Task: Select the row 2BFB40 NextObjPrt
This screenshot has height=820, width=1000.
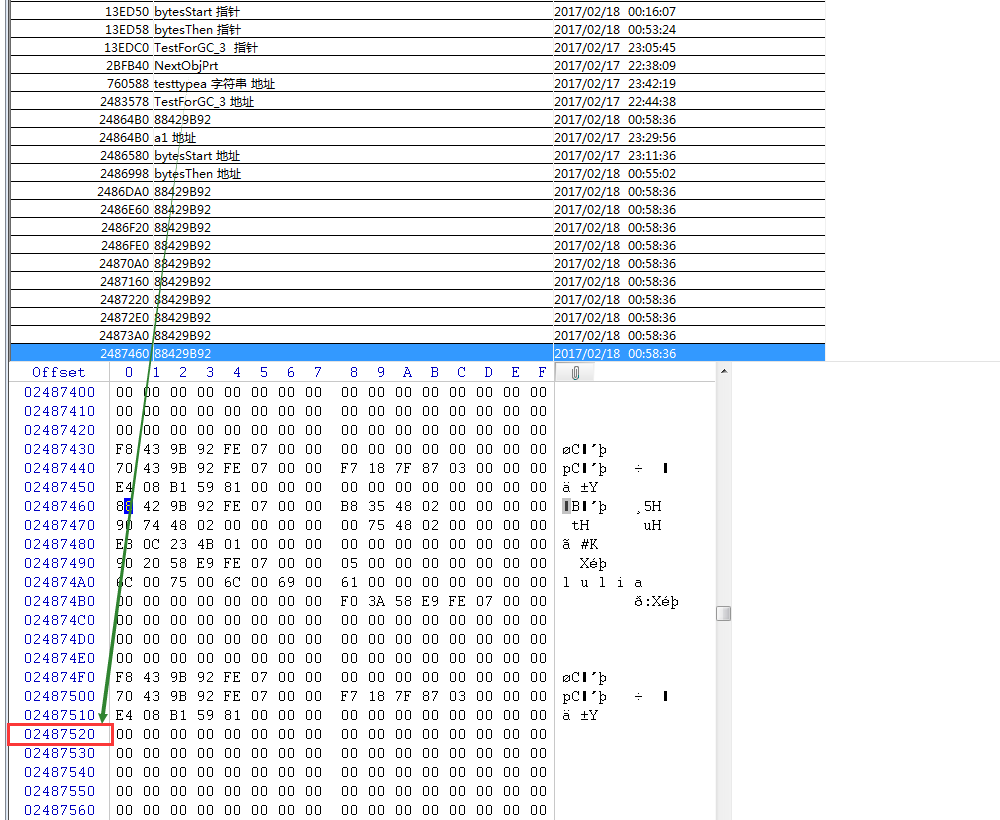Action: pyautogui.click(x=418, y=66)
